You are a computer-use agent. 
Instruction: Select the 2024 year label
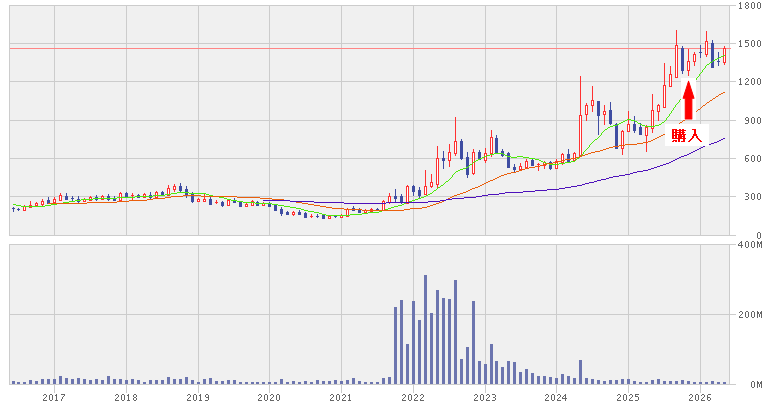click(x=556, y=398)
